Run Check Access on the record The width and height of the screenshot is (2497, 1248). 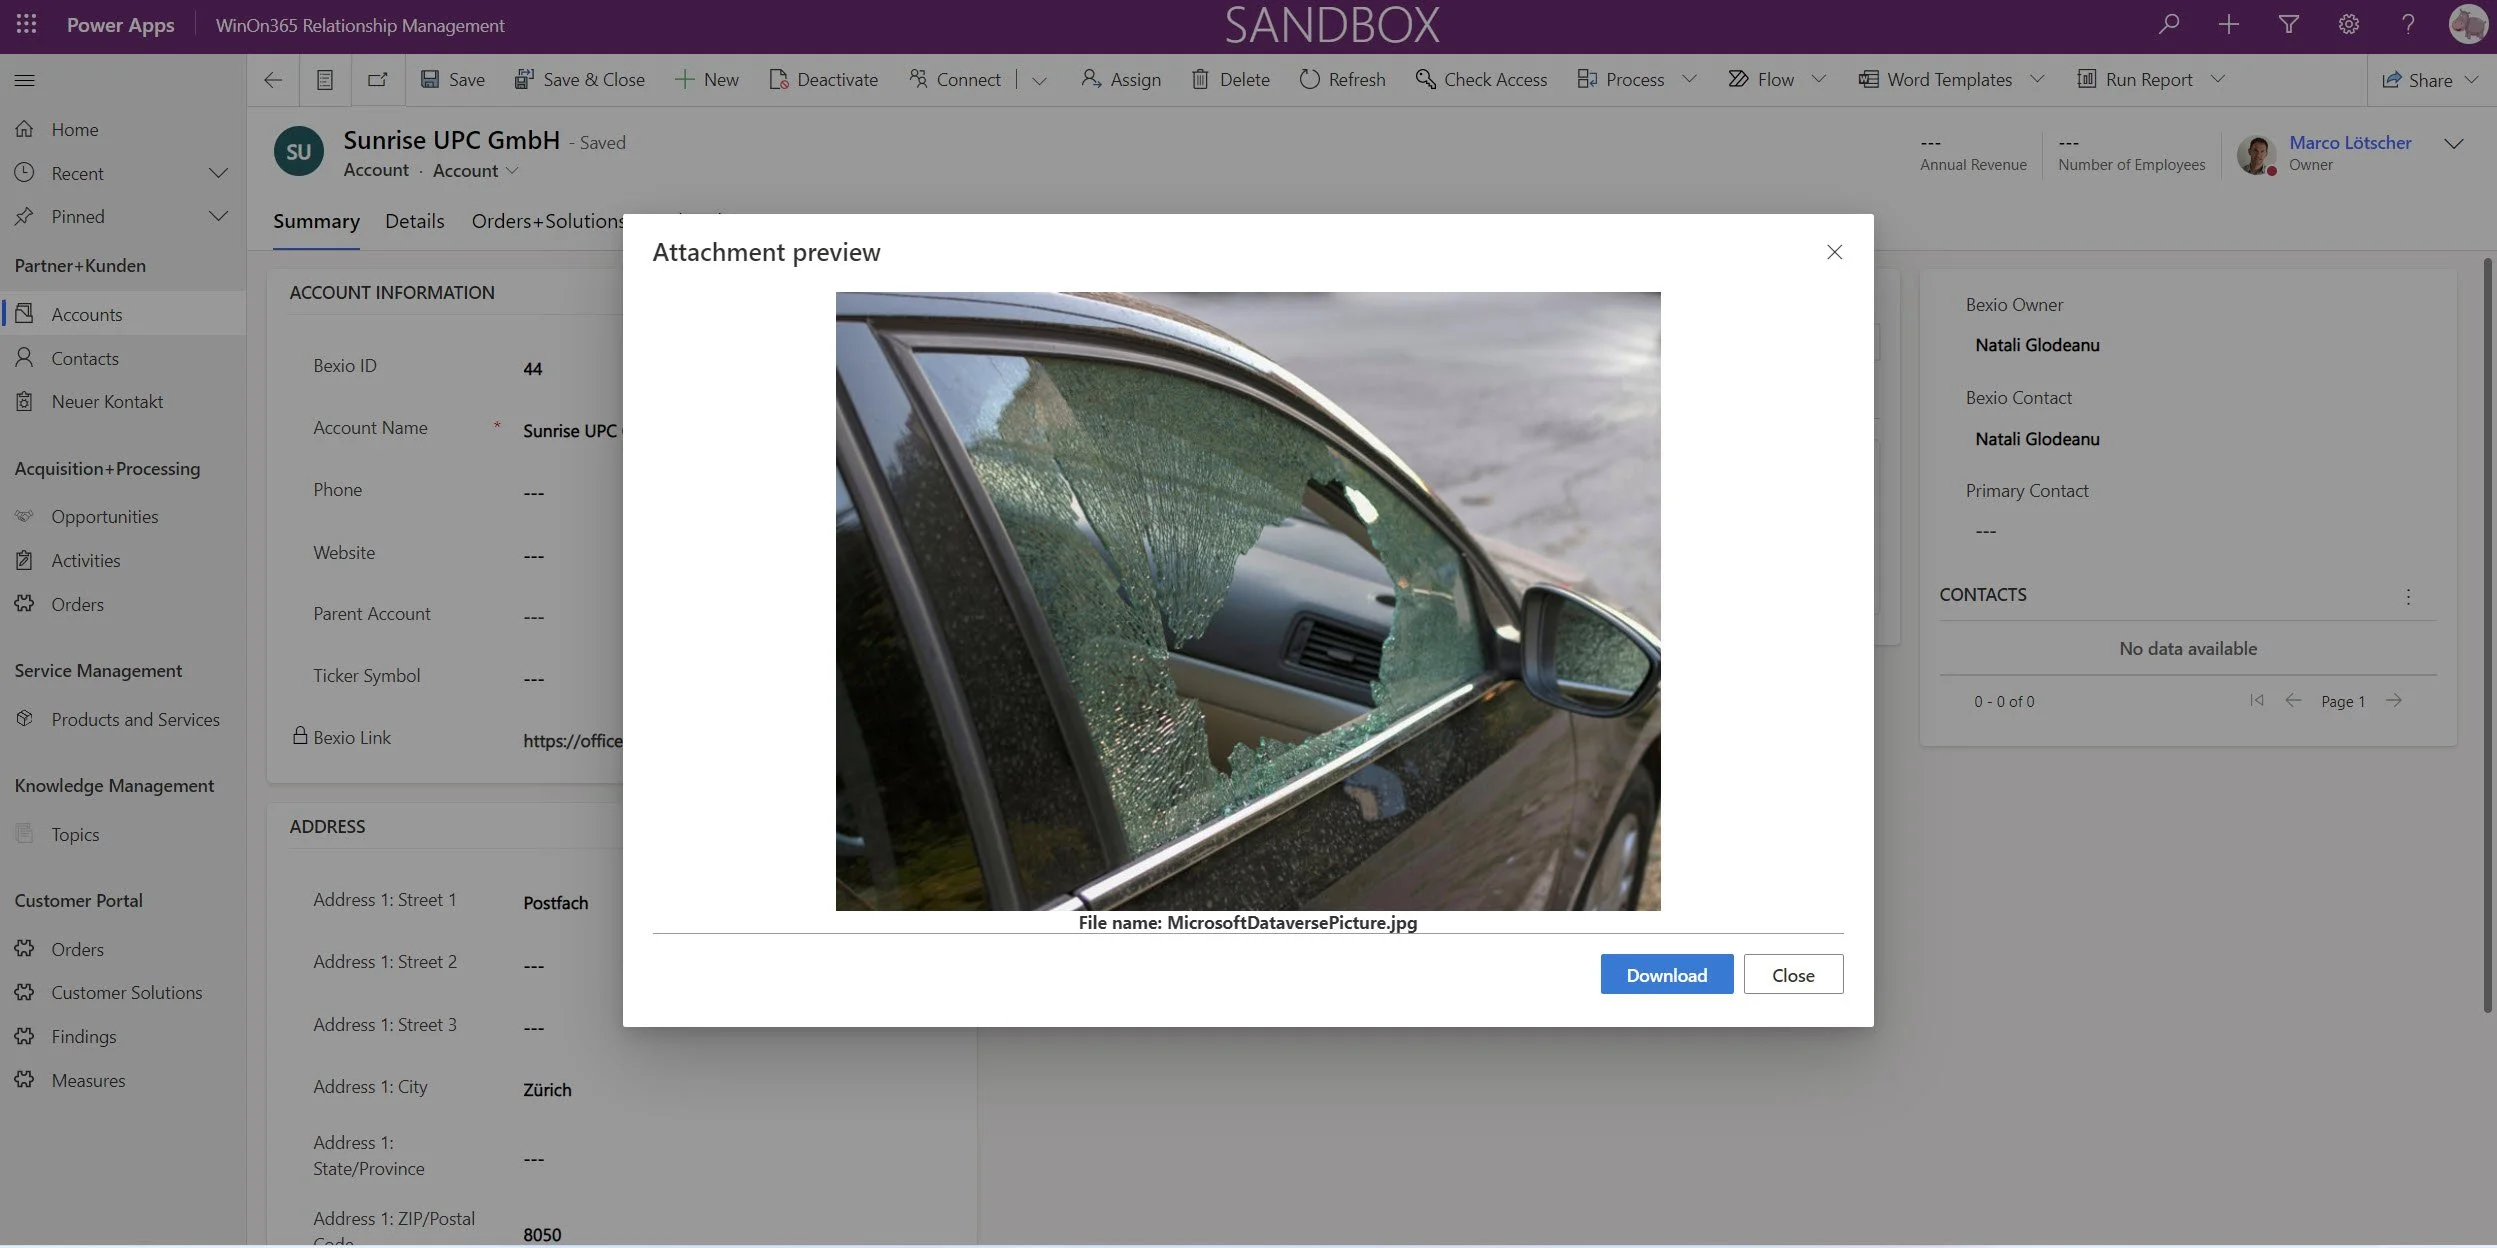point(1481,79)
